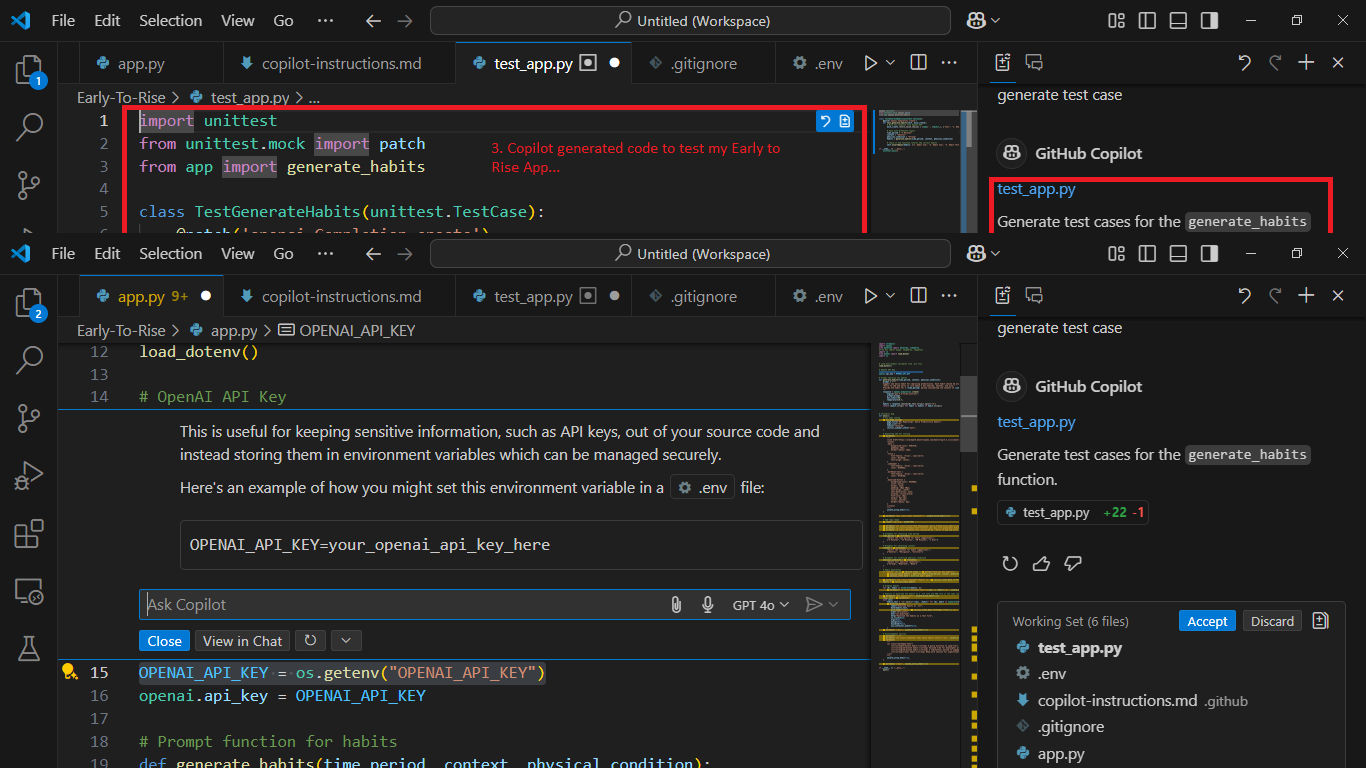This screenshot has width=1366, height=768.
Task: Expand the send options chevron in Ask Copilot
Action: pos(833,604)
